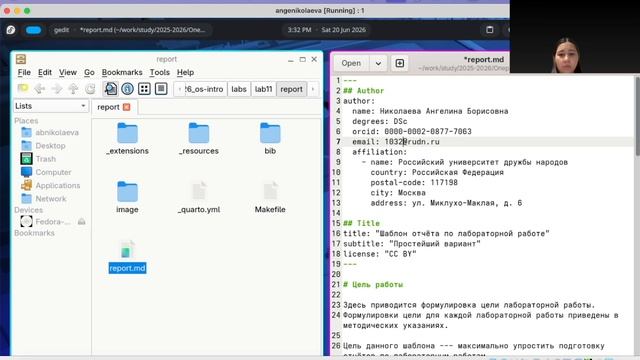Click the '# Цель работы' heading
Viewport: 640px width, 360px height.
[x=373, y=284]
